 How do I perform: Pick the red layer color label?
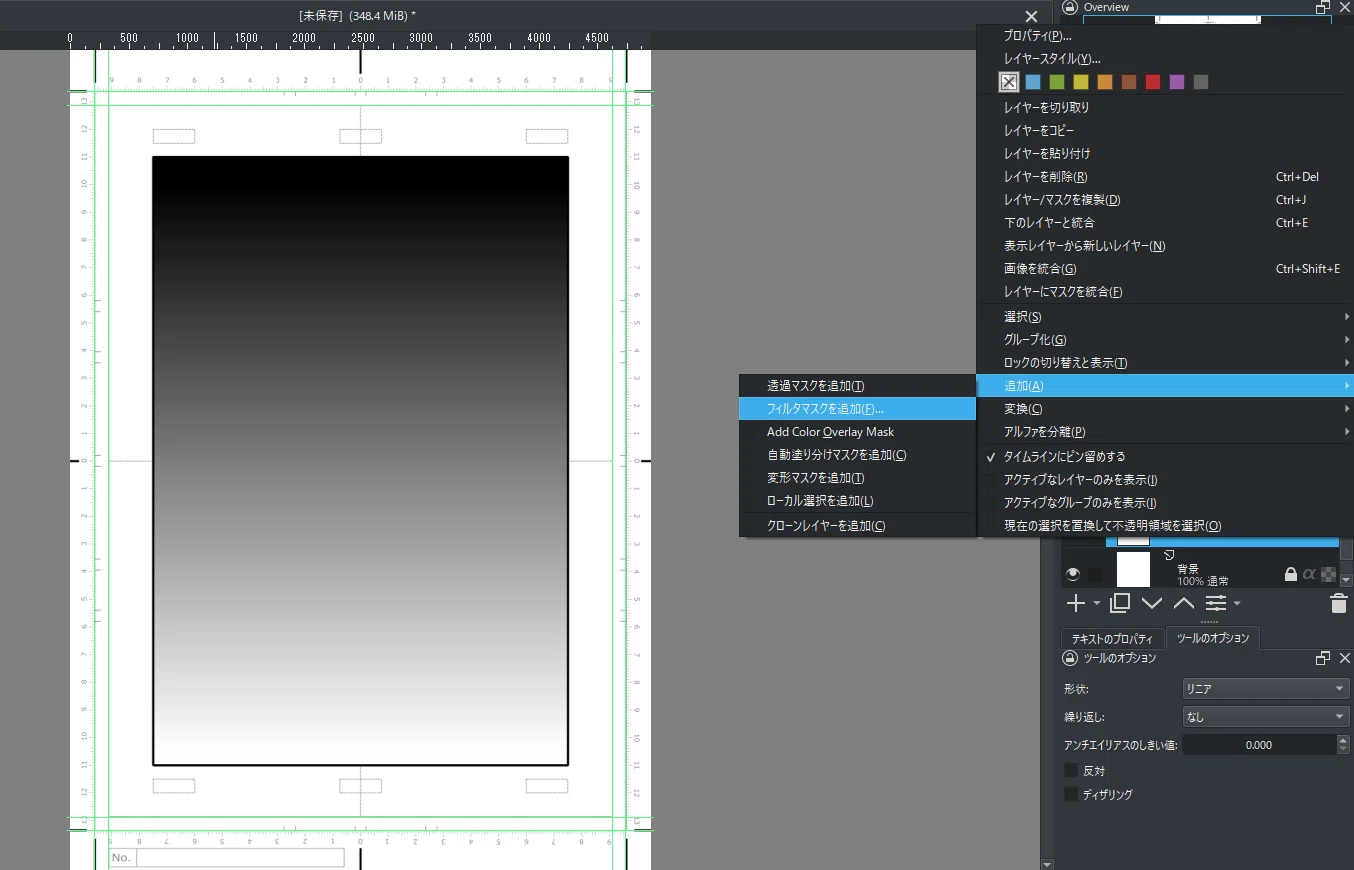point(1153,82)
